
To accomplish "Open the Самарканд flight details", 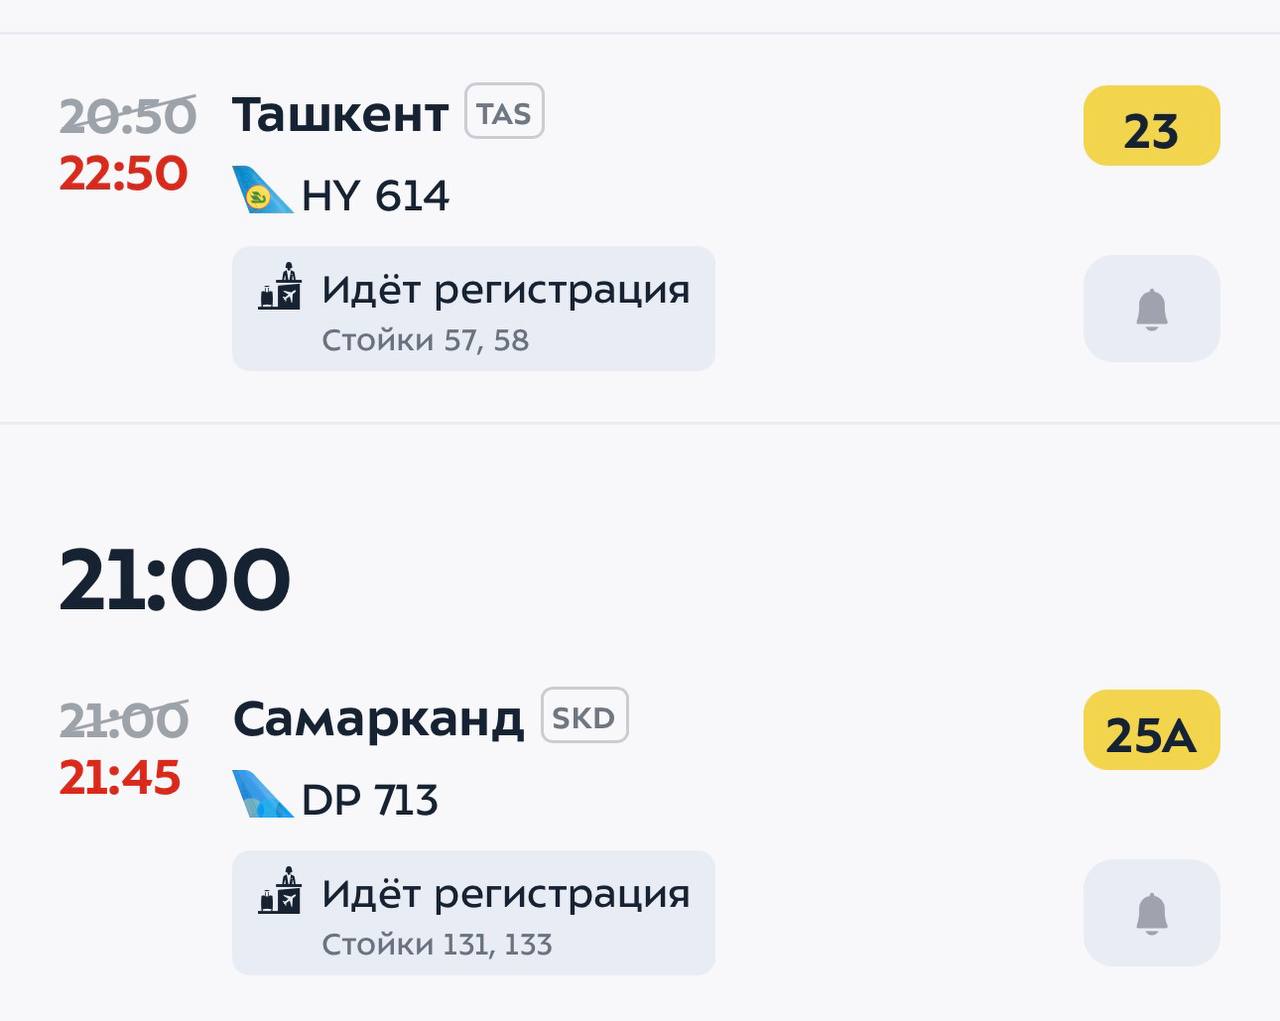I will pos(378,719).
